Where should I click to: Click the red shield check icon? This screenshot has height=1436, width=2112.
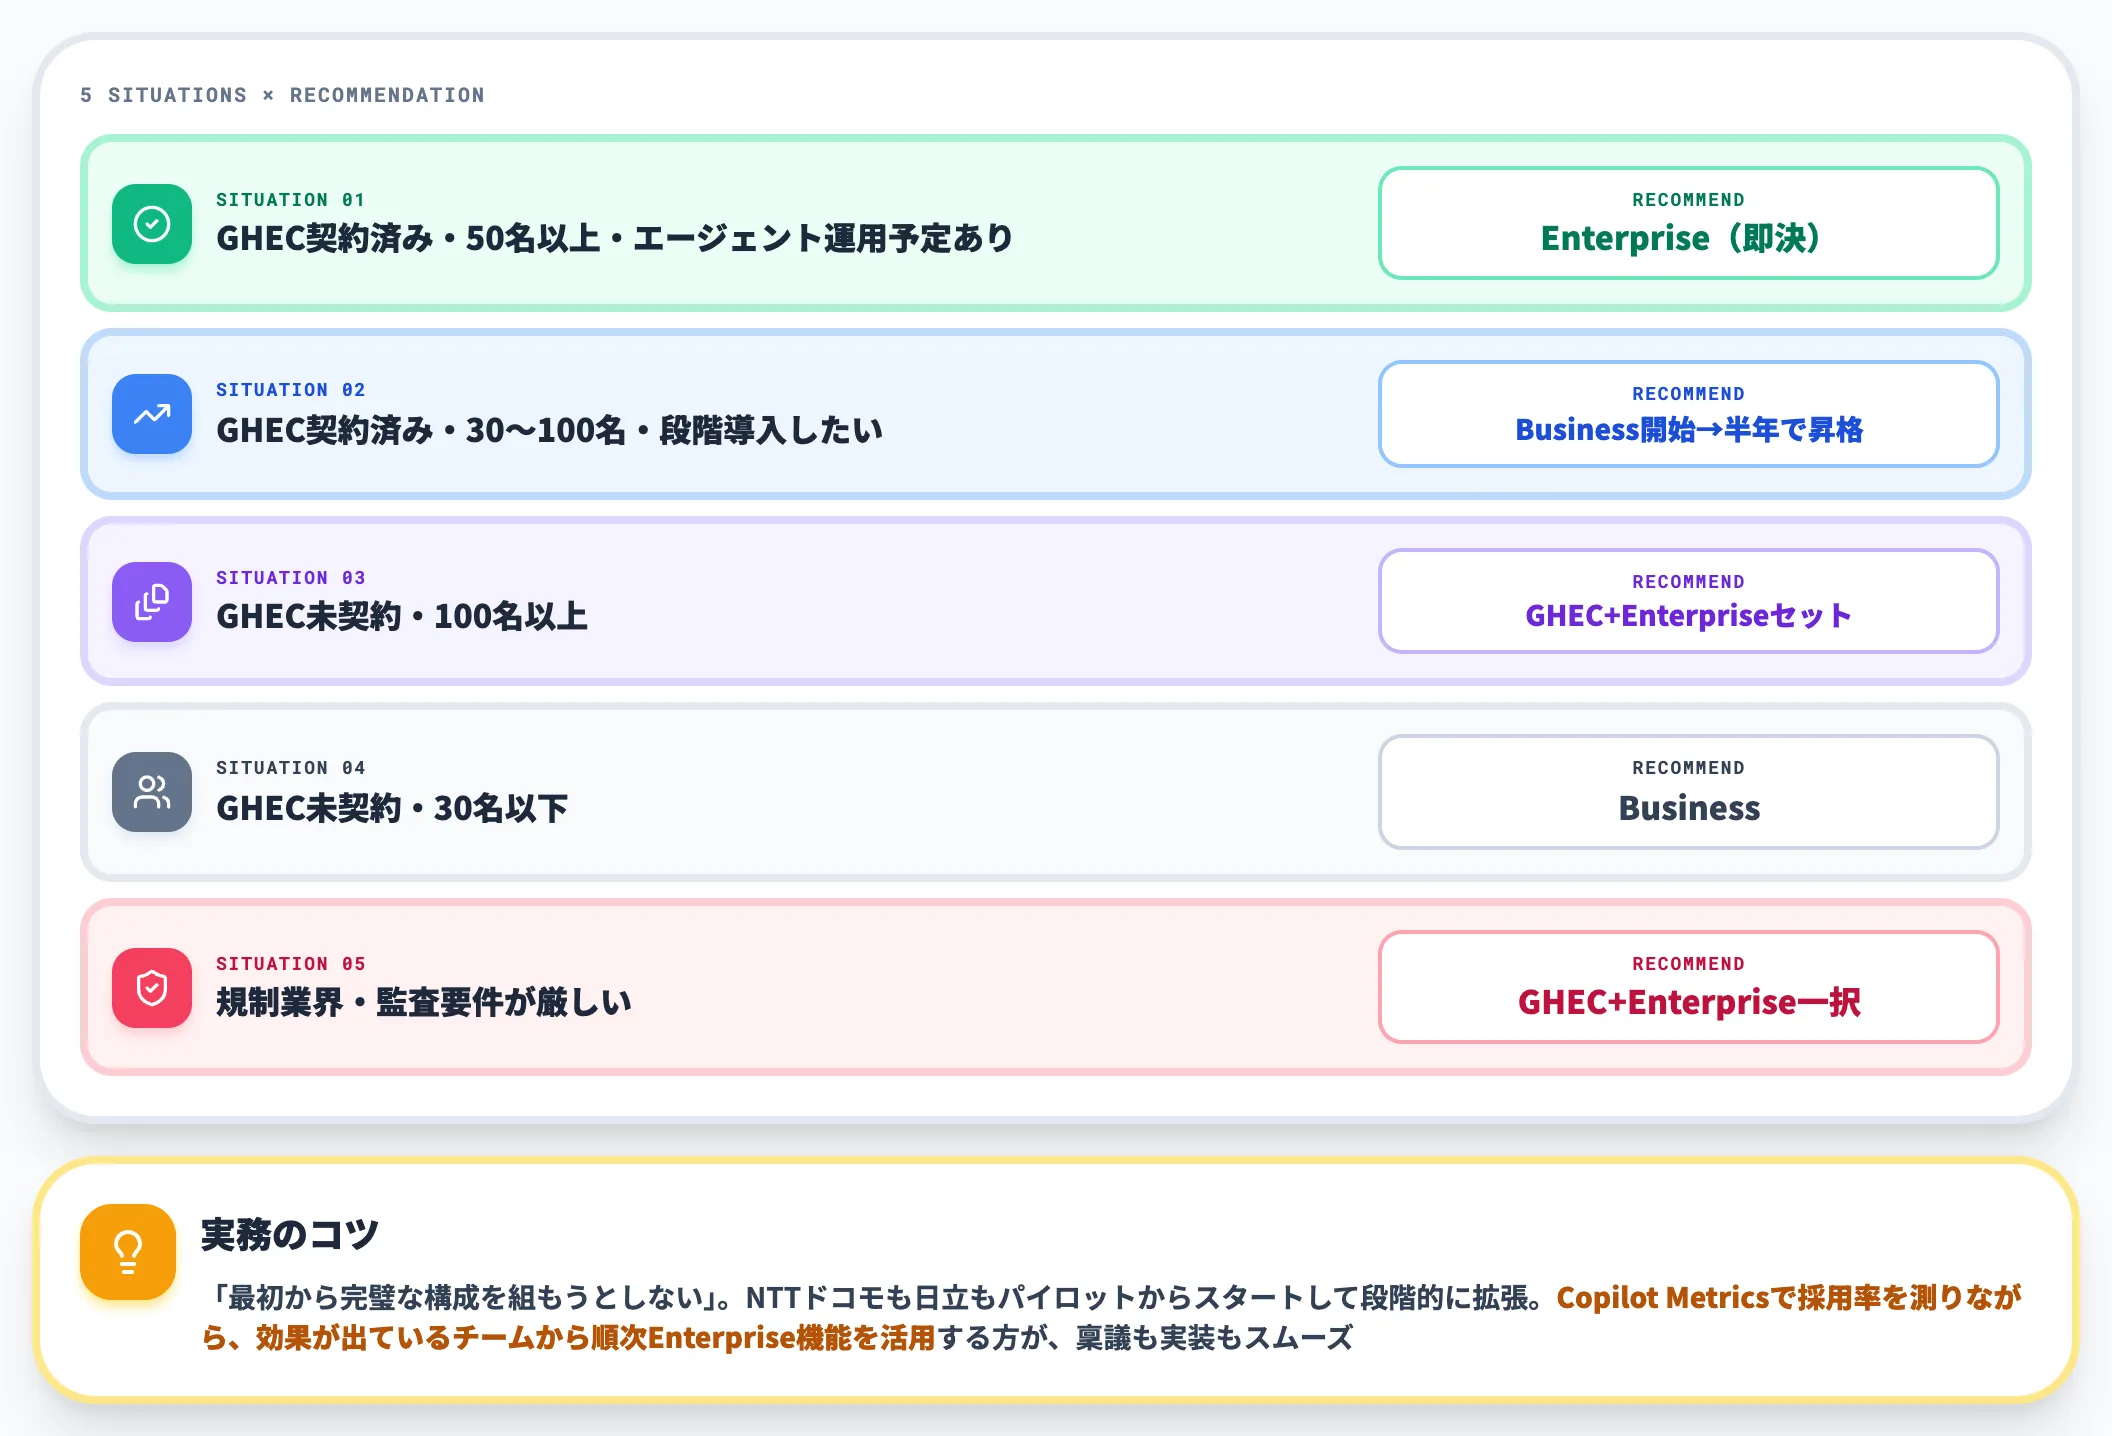(x=152, y=988)
